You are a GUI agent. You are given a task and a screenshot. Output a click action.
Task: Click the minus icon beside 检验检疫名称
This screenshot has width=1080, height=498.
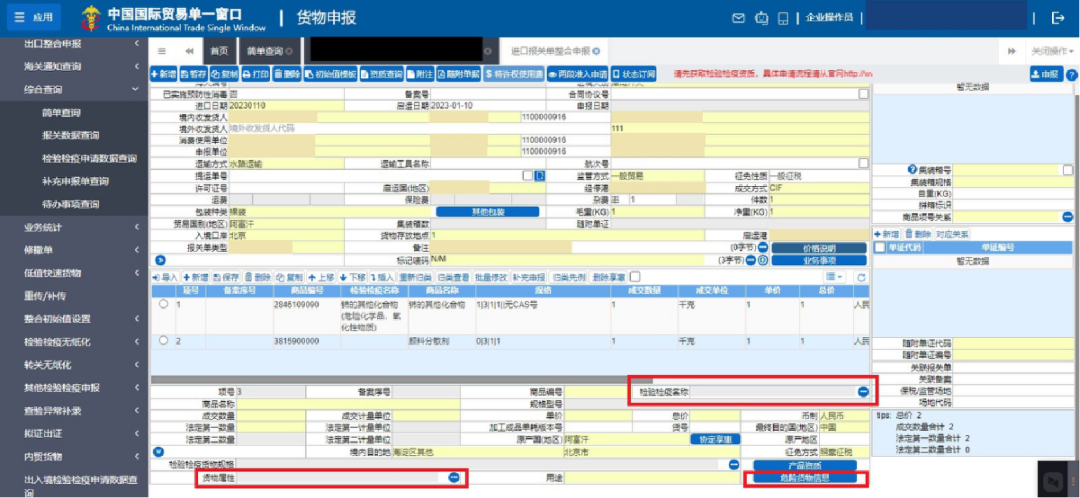coord(863,391)
